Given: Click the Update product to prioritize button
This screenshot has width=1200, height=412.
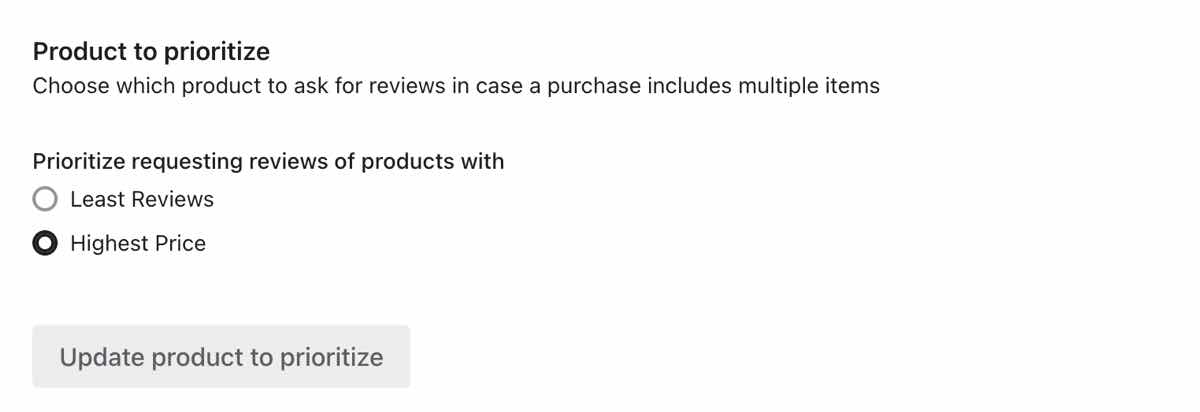Looking at the screenshot, I should pos(221,357).
